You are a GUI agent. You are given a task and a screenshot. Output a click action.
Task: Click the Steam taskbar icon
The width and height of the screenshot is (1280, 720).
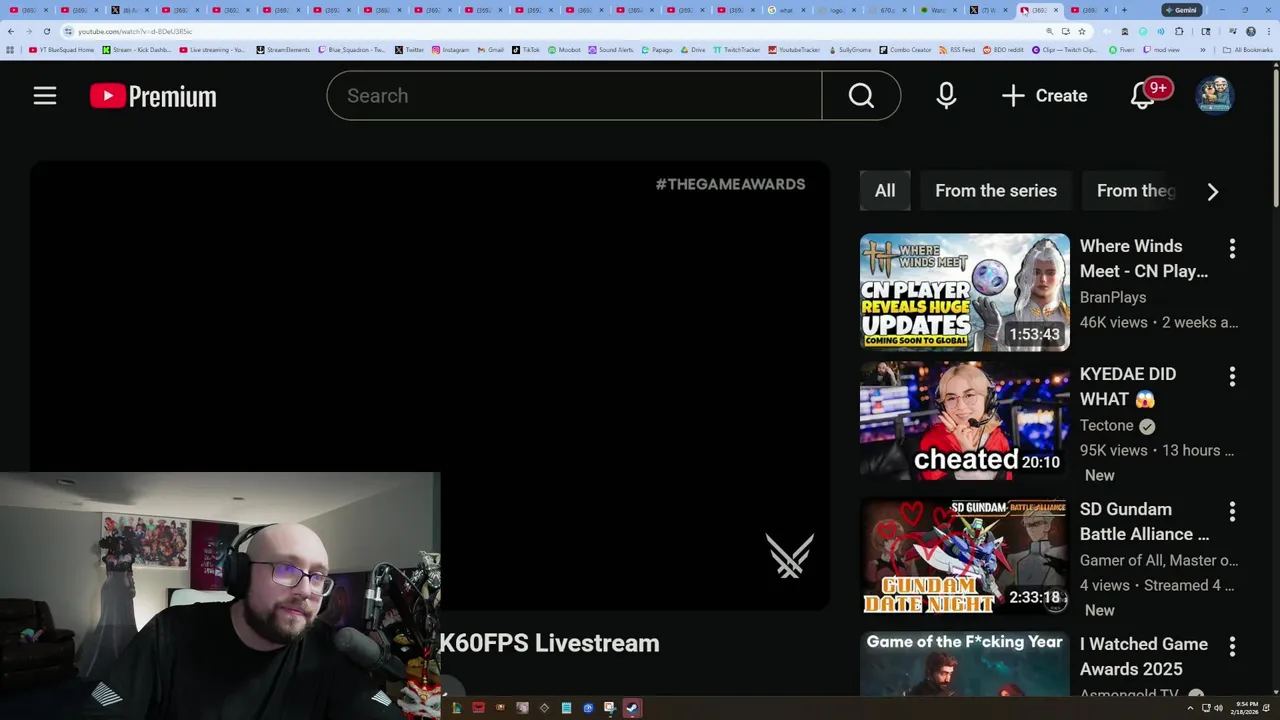pyautogui.click(x=631, y=708)
